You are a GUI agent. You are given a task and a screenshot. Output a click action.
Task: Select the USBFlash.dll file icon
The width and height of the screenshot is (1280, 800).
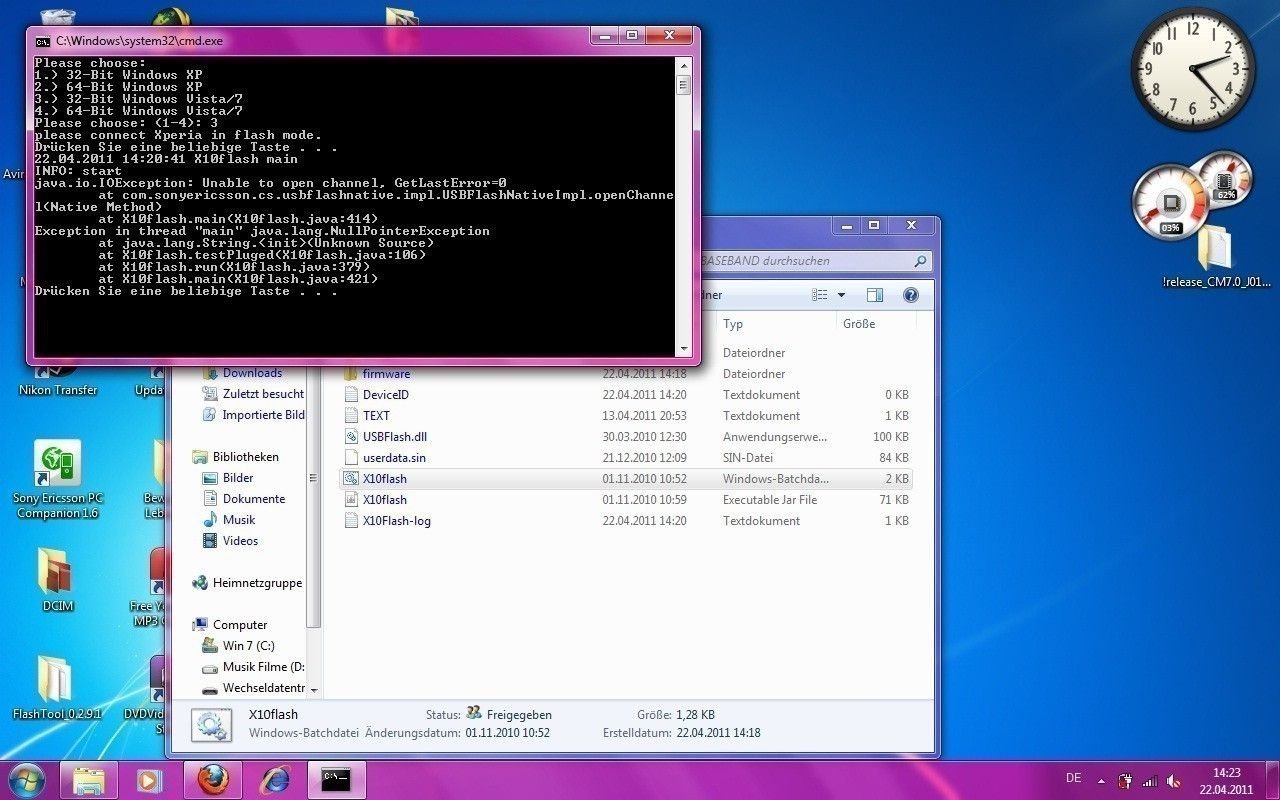pyautogui.click(x=351, y=437)
